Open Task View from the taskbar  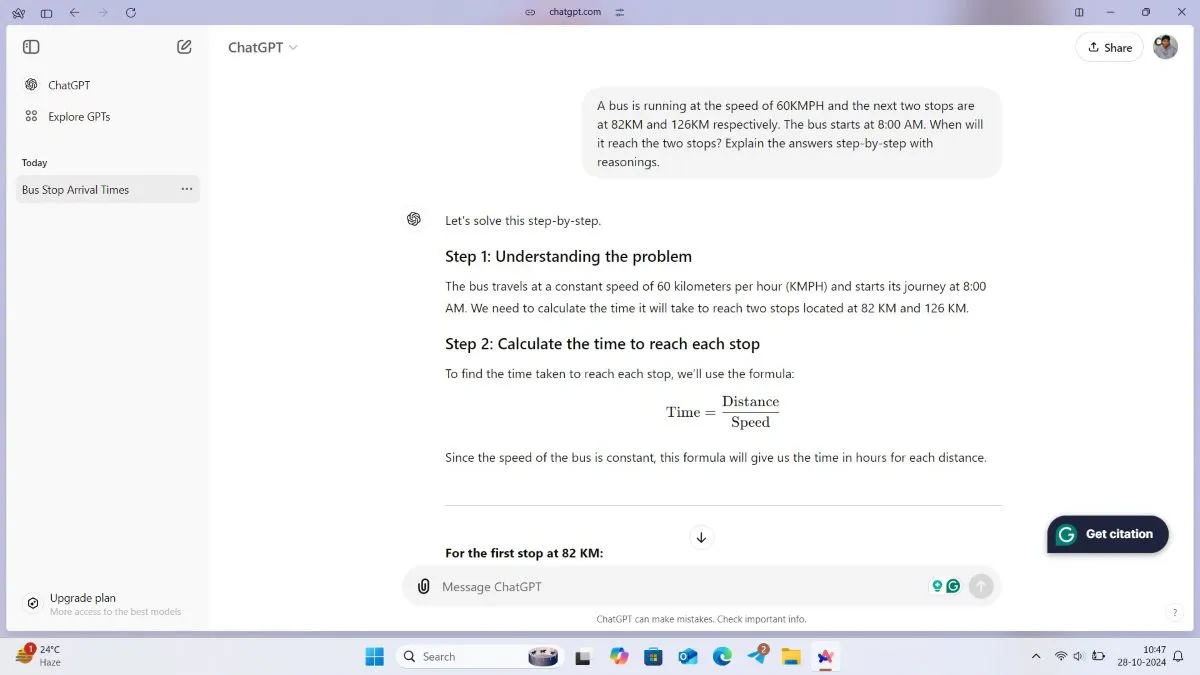click(x=583, y=656)
